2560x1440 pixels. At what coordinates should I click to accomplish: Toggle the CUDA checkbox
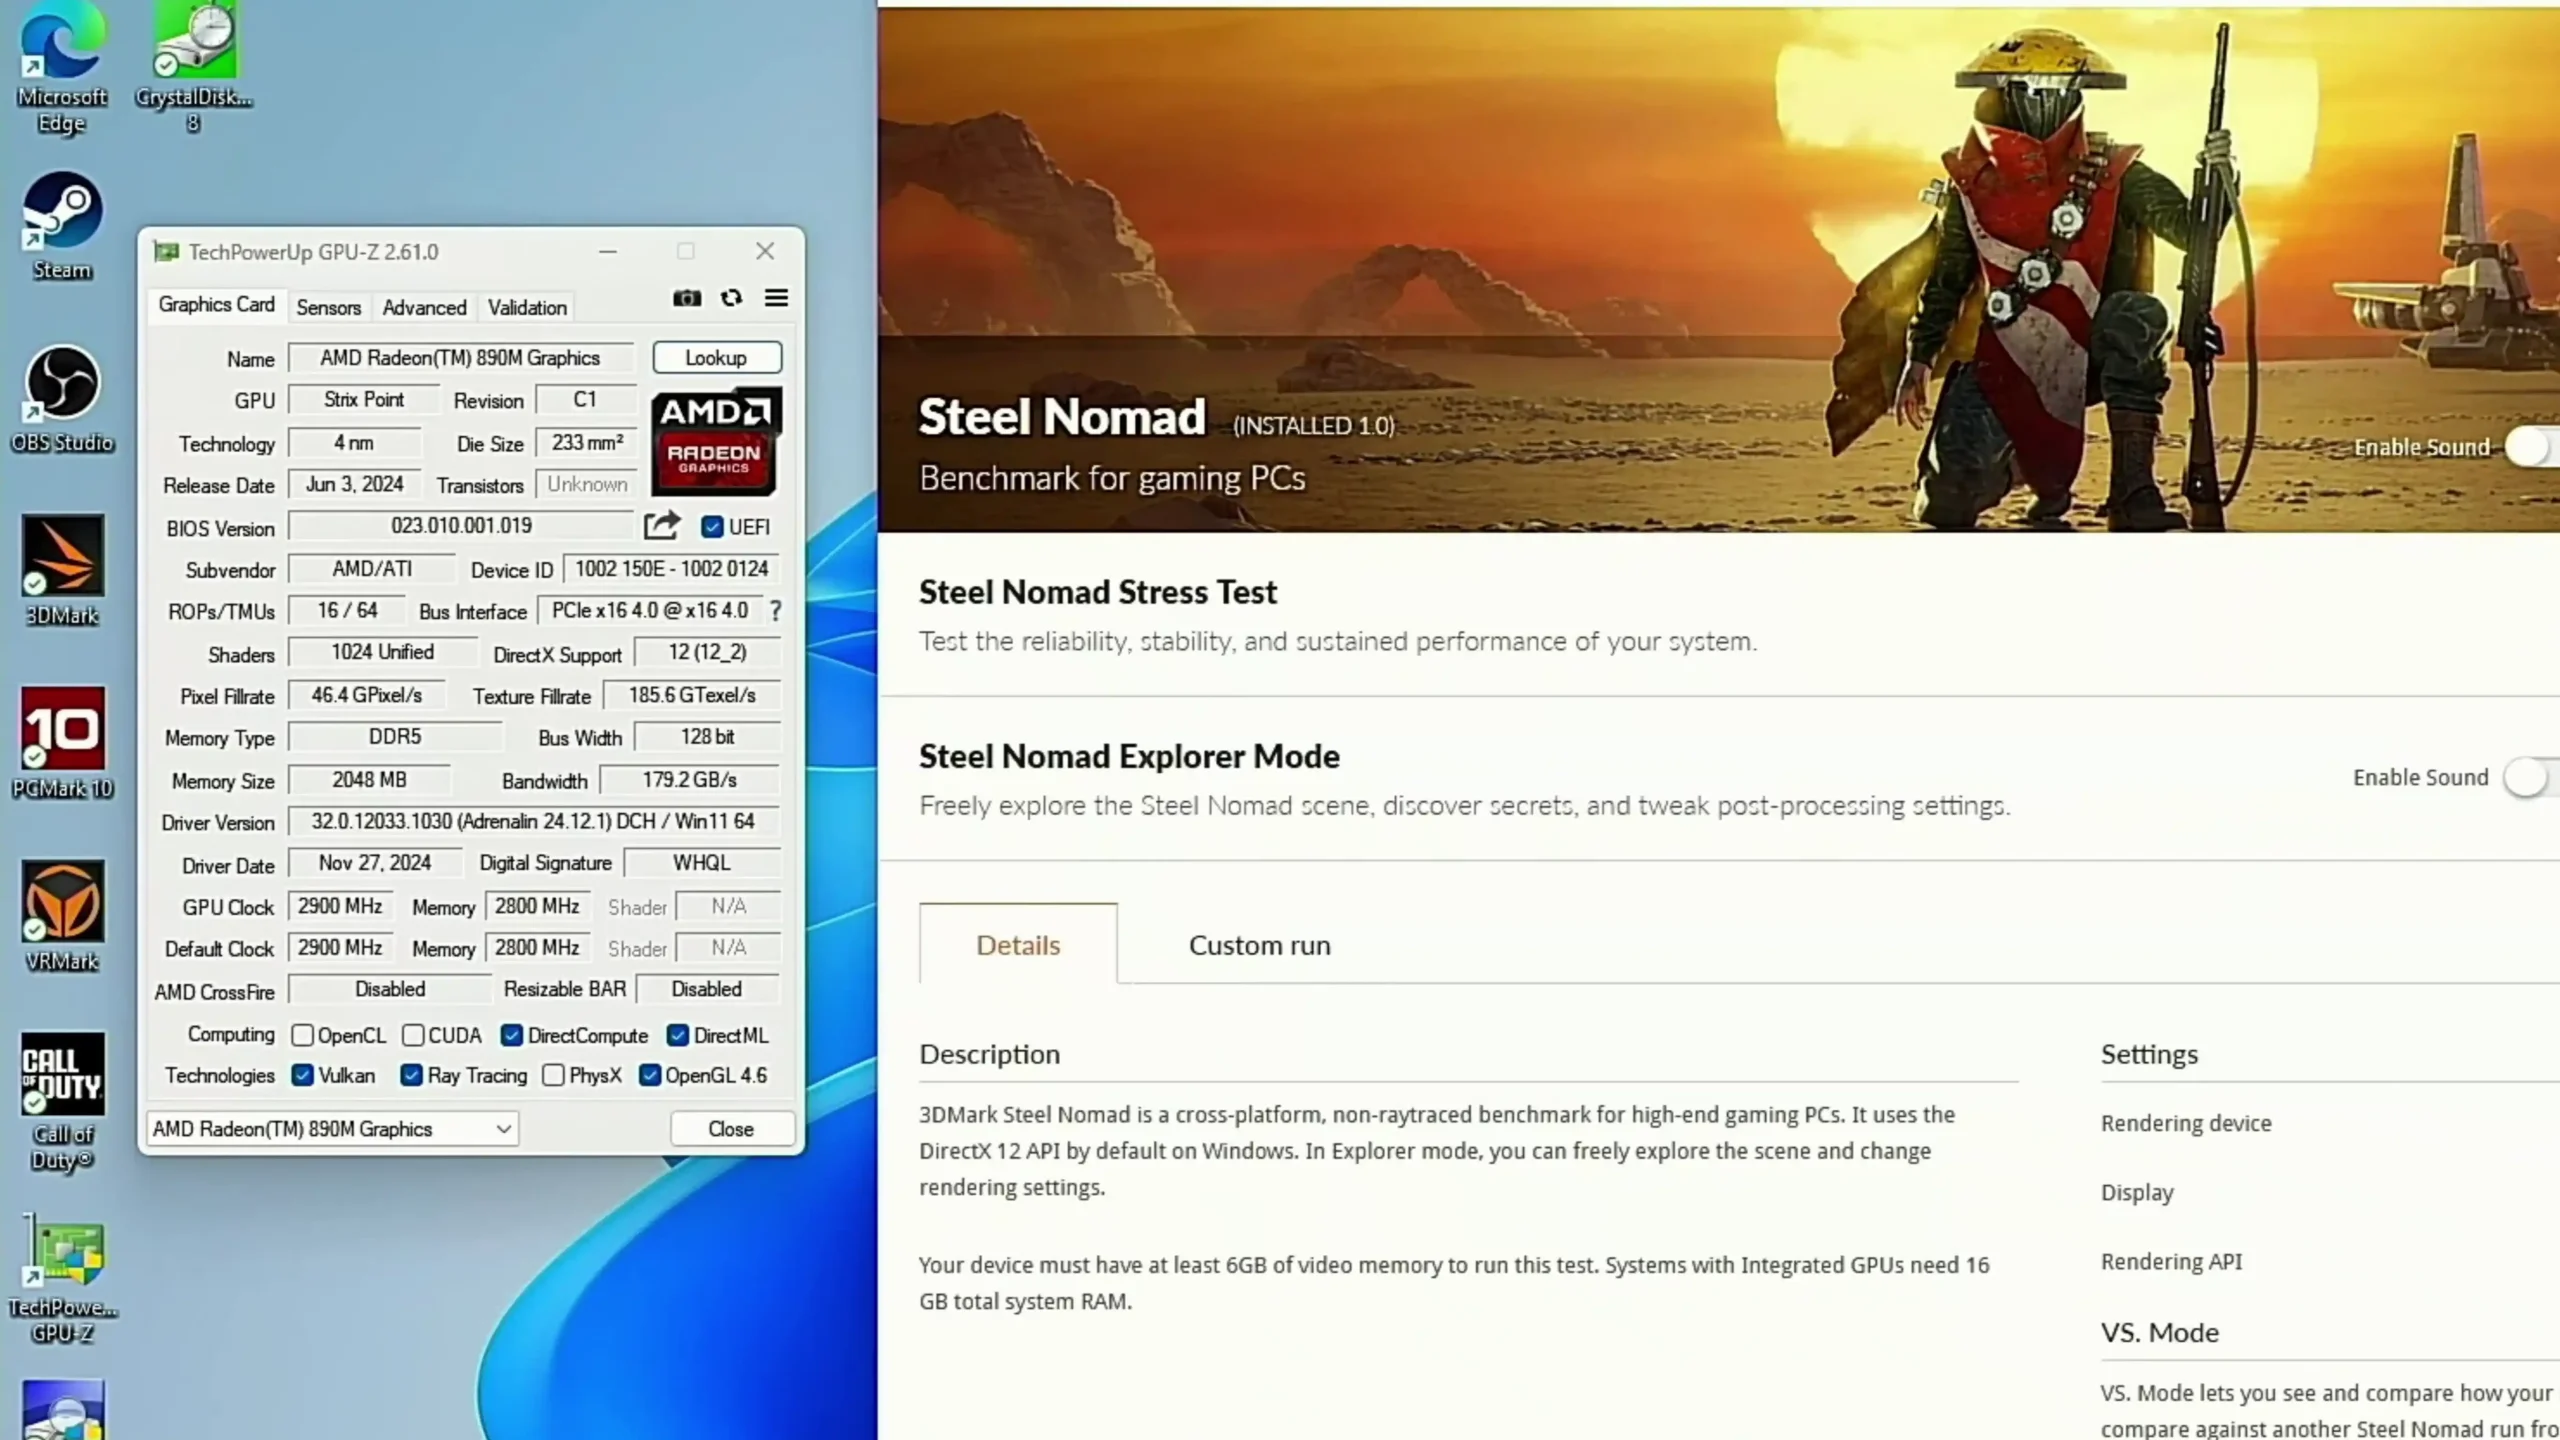point(413,1035)
